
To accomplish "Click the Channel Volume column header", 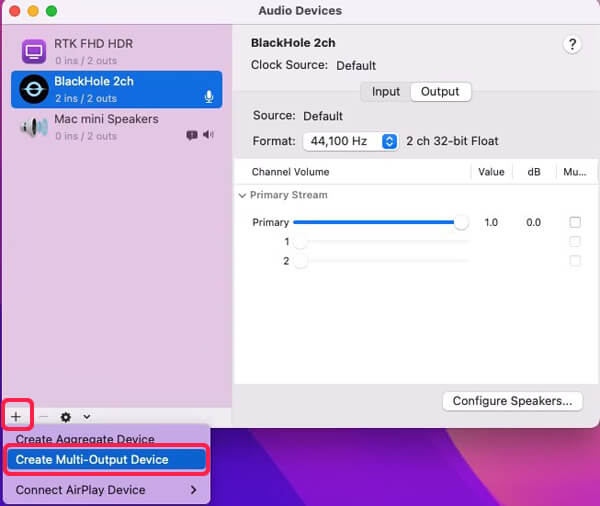I will [x=290, y=172].
